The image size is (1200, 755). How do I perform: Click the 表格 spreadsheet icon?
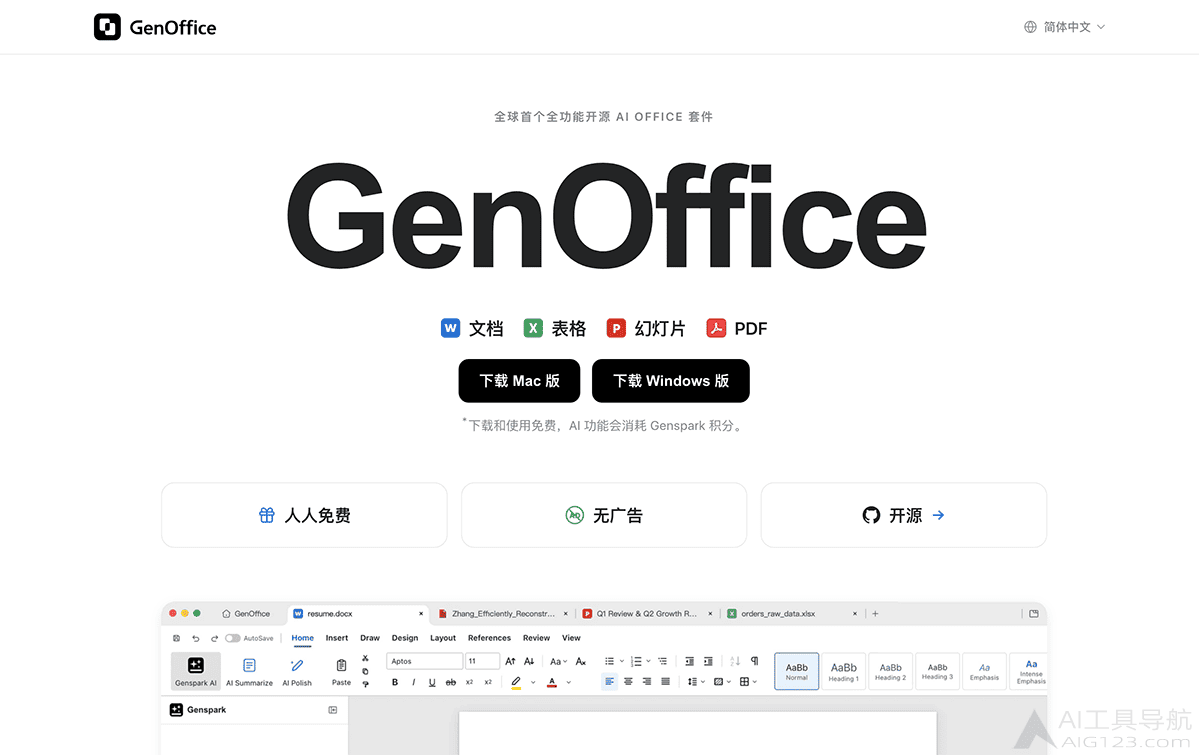(x=533, y=328)
